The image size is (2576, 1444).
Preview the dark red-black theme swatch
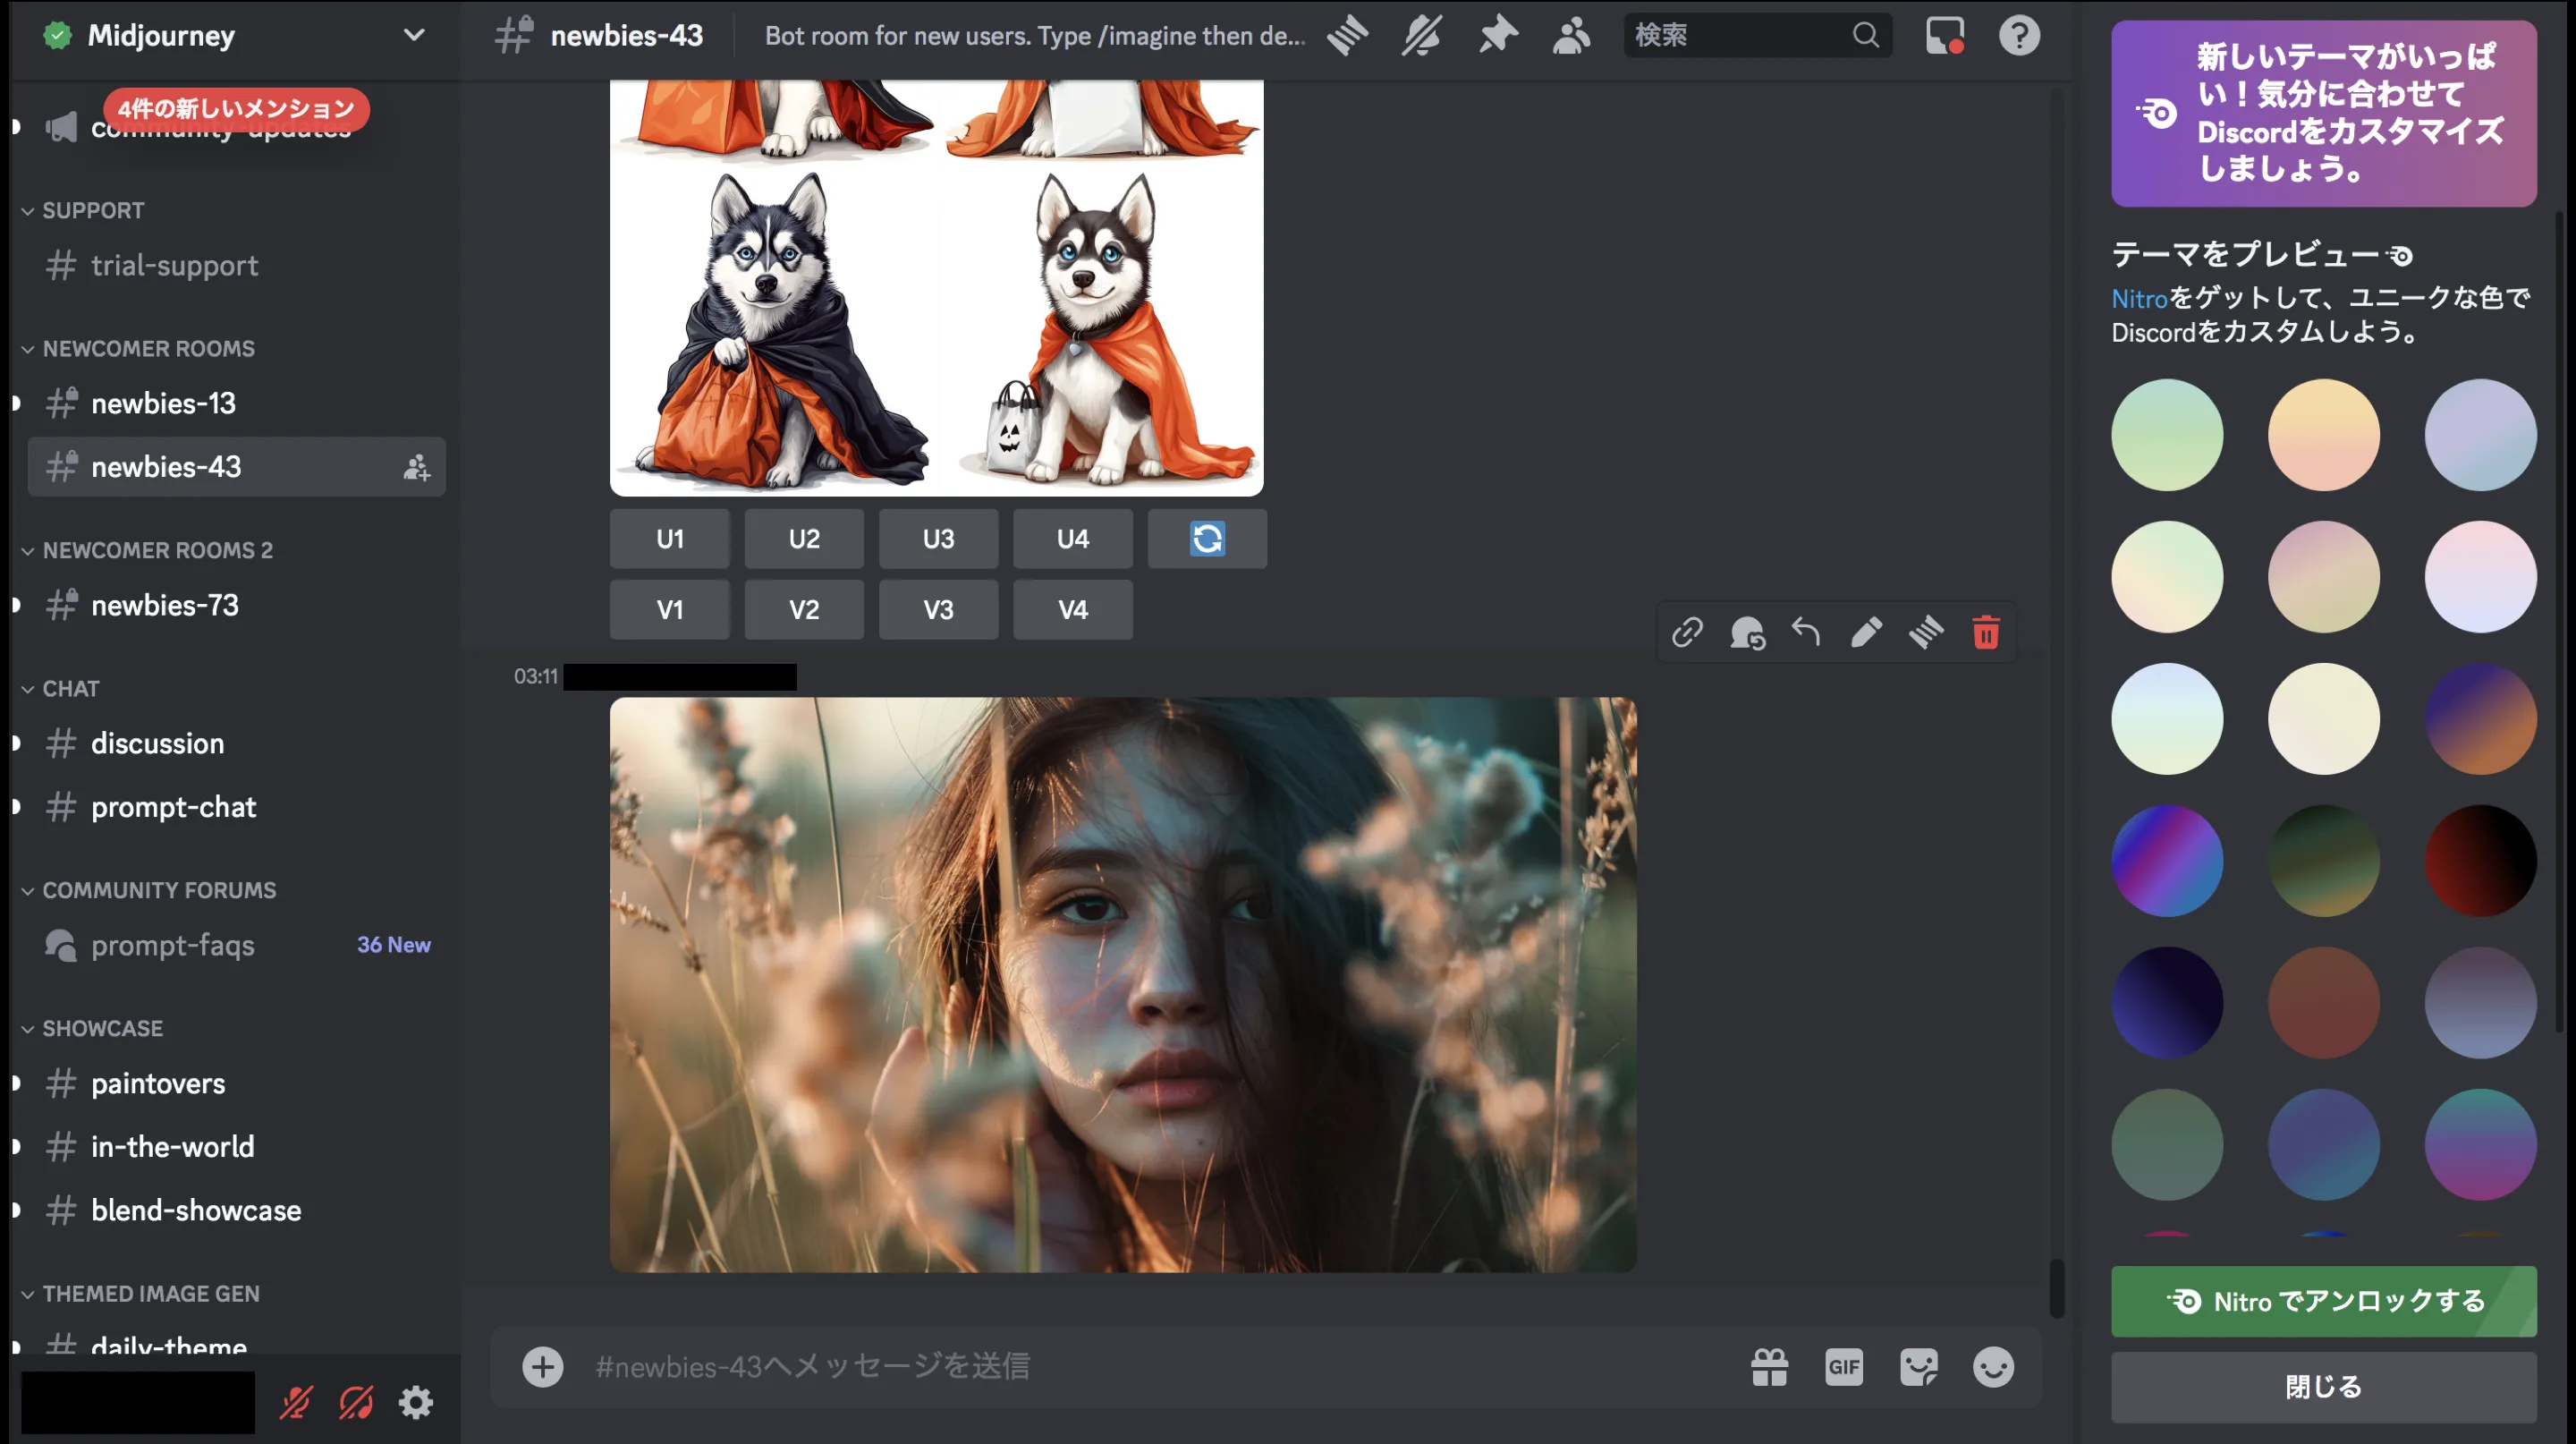click(x=2480, y=860)
